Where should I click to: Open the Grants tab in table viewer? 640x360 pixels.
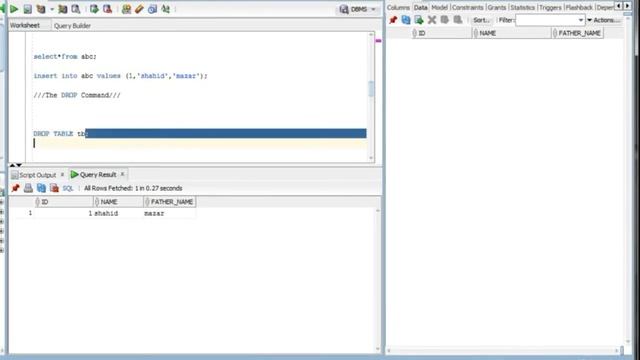pyautogui.click(x=496, y=7)
